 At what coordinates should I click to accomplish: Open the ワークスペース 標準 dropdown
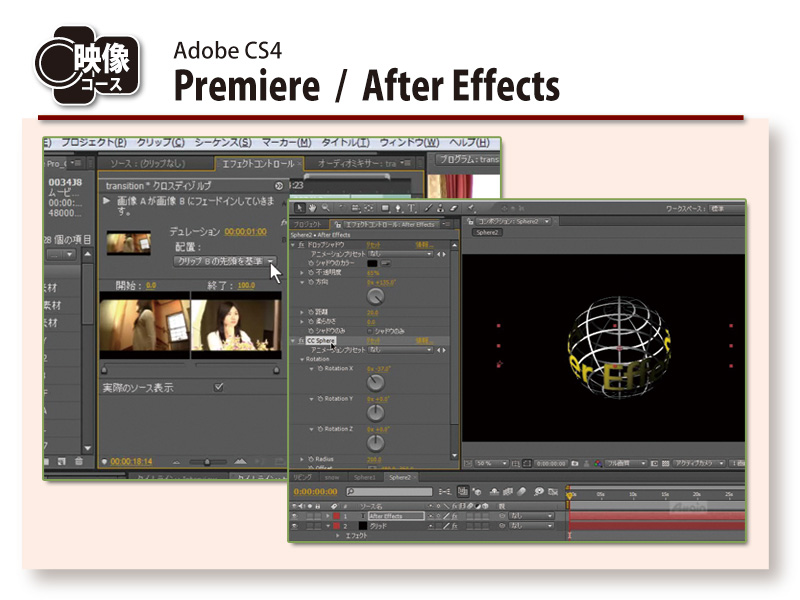tap(727, 208)
